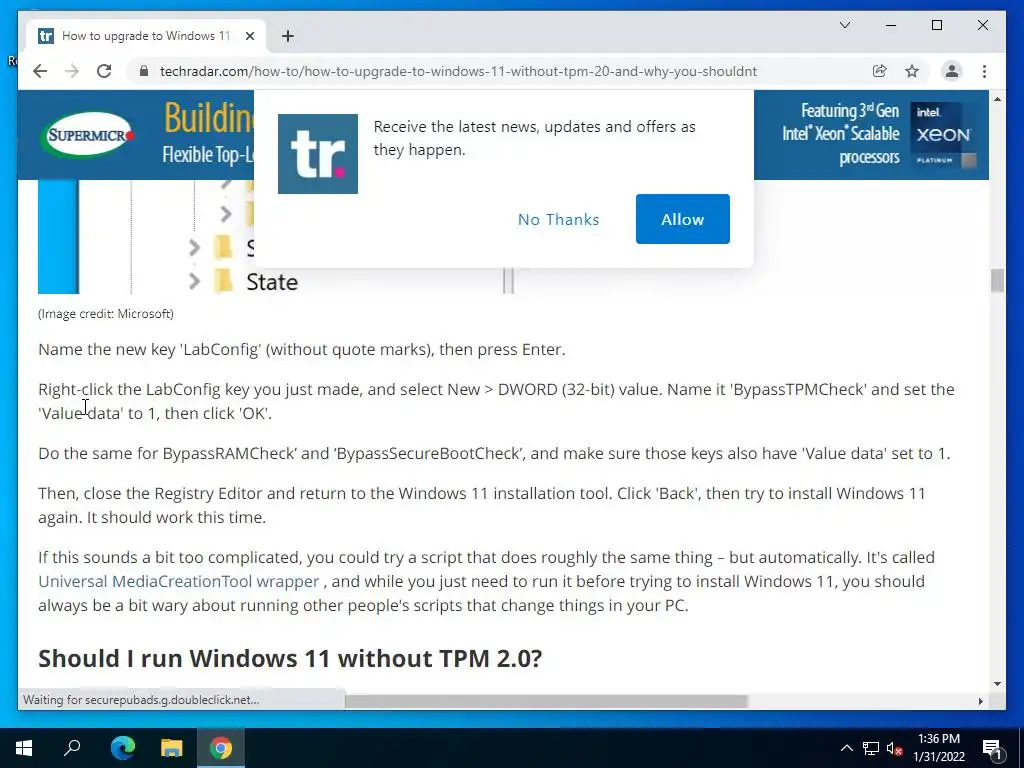Click the horizontal scrollbar thumb
The width and height of the screenshot is (1024, 768).
coord(546,701)
